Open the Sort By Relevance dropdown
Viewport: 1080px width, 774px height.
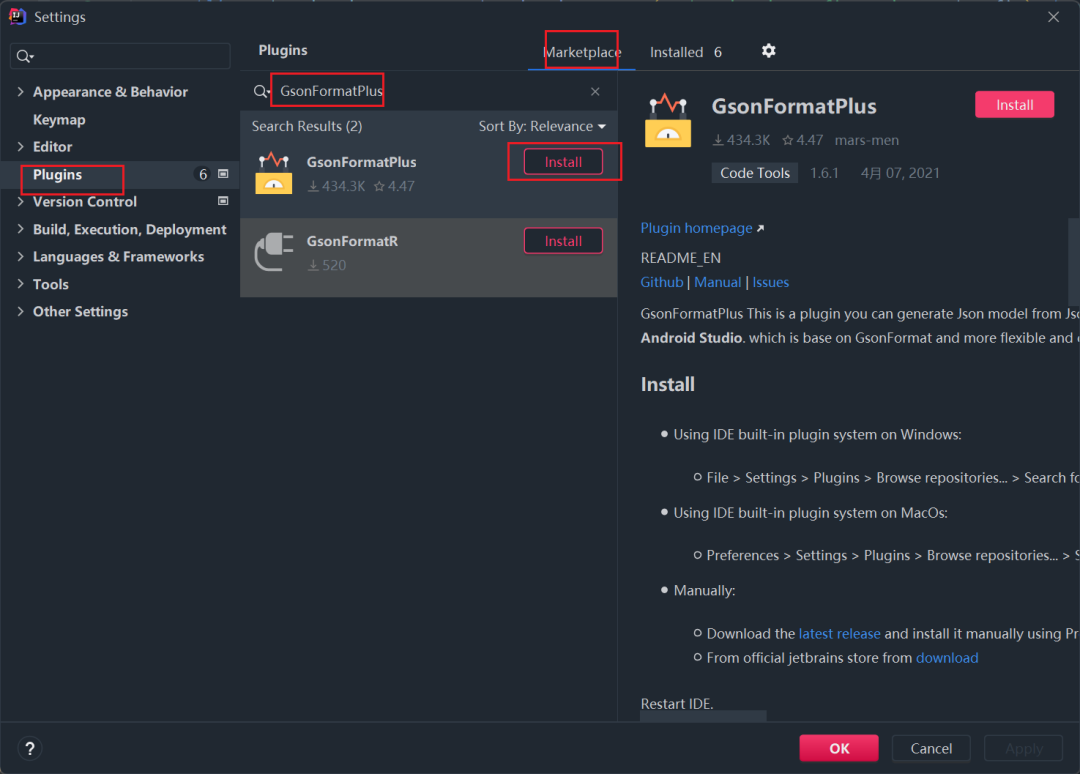pyautogui.click(x=542, y=126)
